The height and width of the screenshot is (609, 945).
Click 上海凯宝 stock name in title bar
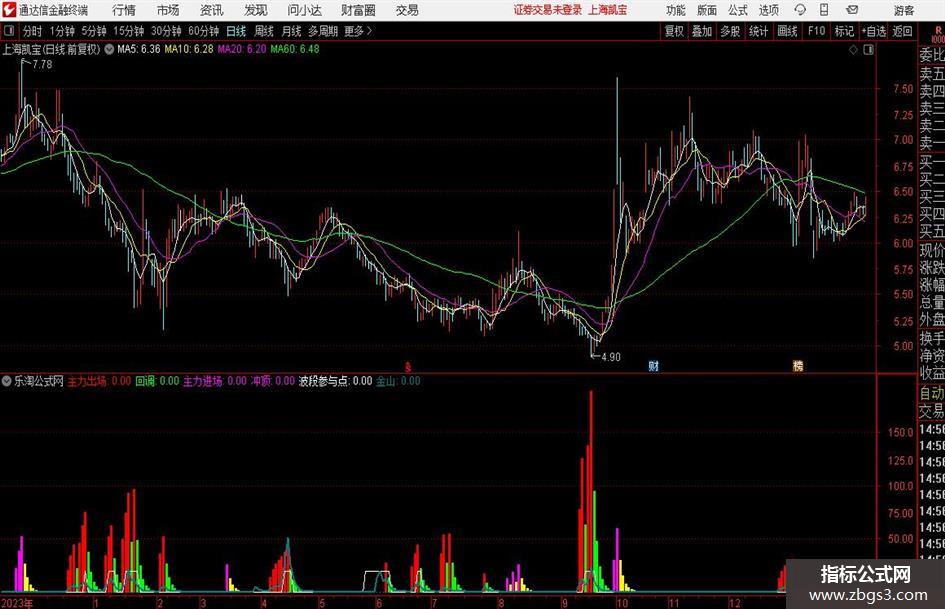pos(608,10)
